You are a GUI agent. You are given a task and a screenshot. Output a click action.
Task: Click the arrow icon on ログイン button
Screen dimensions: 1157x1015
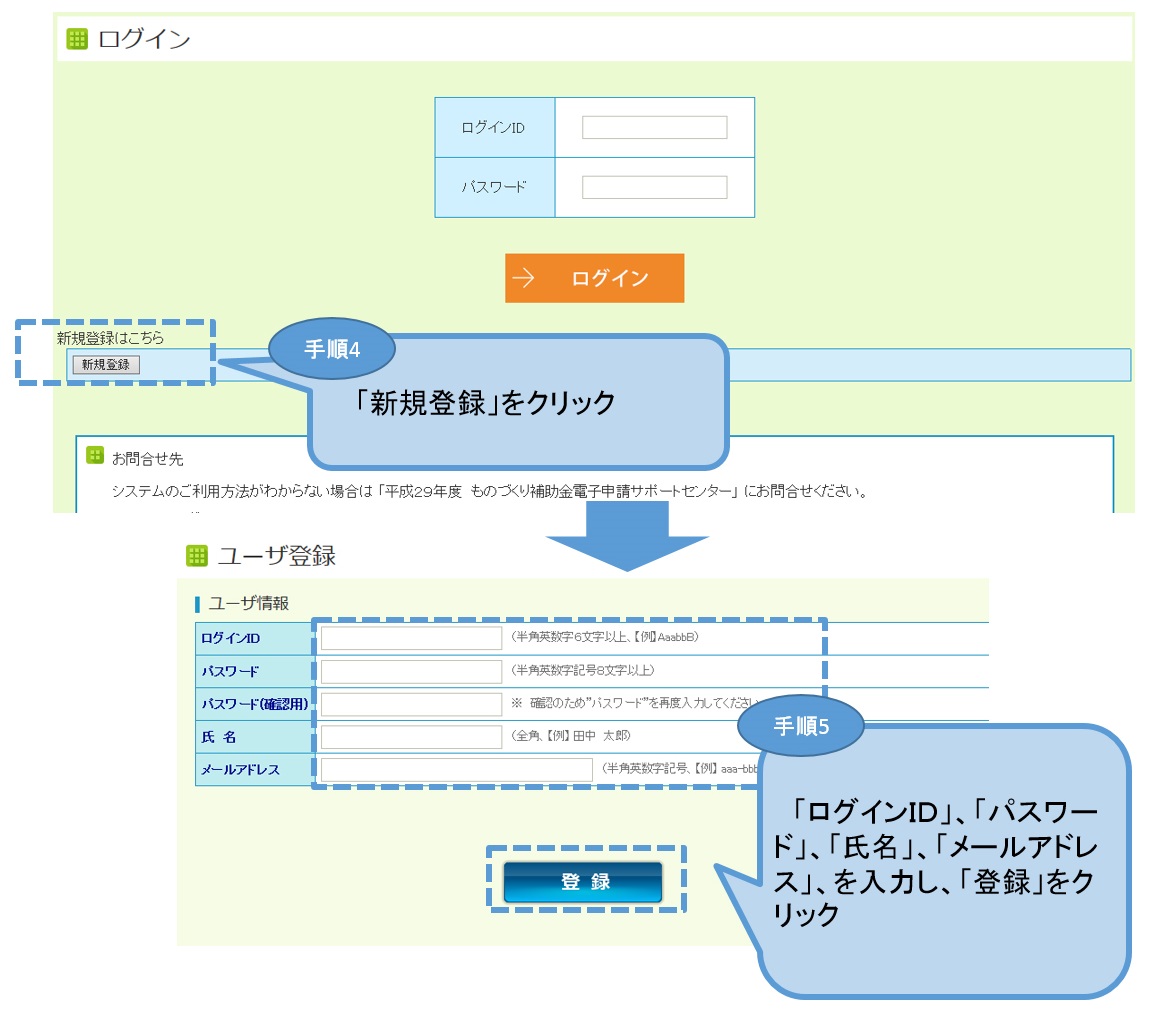point(523,278)
